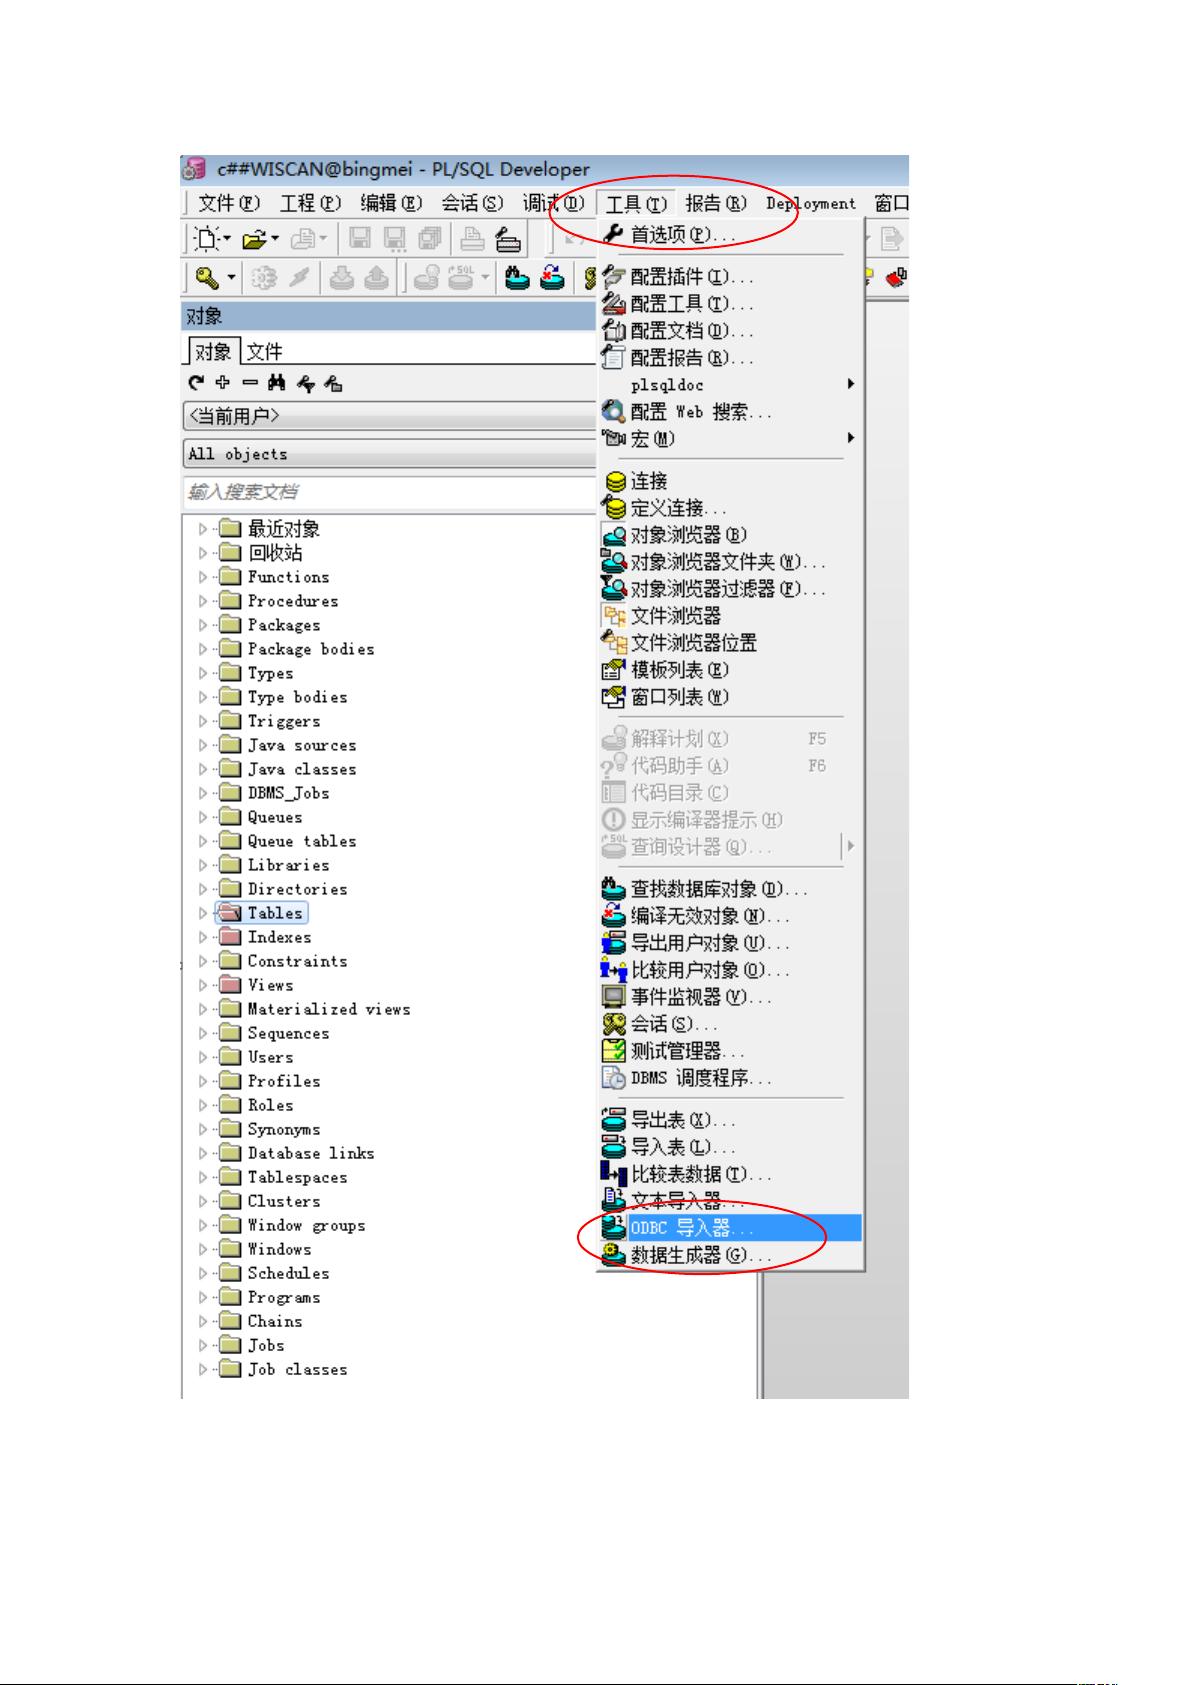Click the yellow key Log on icon
Image resolution: width=1192 pixels, height=1685 pixels.
click(x=207, y=278)
